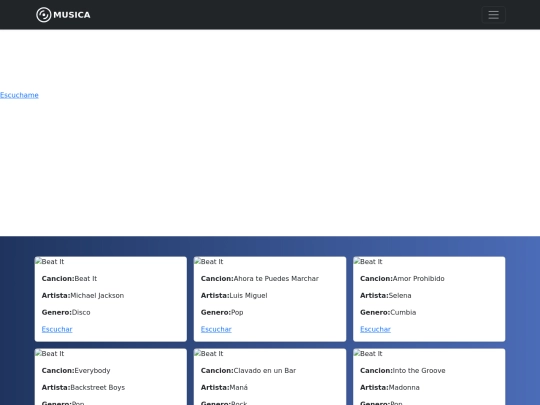This screenshot has height=405, width=540.
Task: Click song title Clavado en un Bar
Action: click(265, 371)
